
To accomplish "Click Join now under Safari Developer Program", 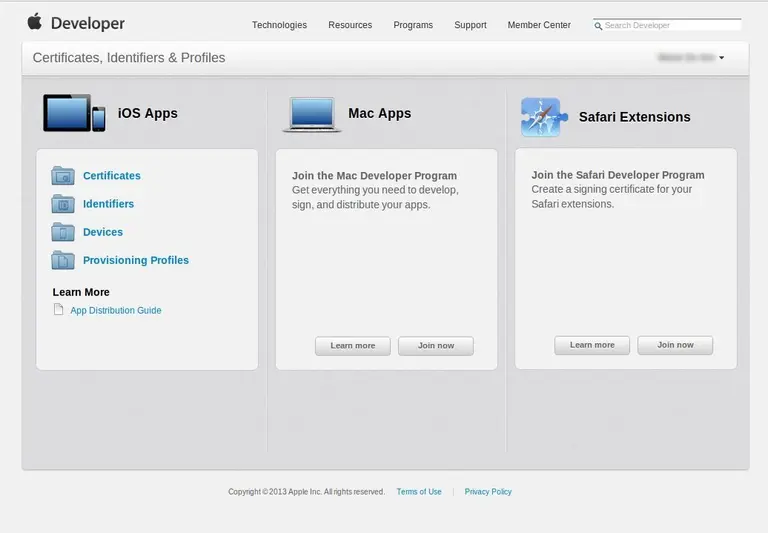I will (x=675, y=345).
